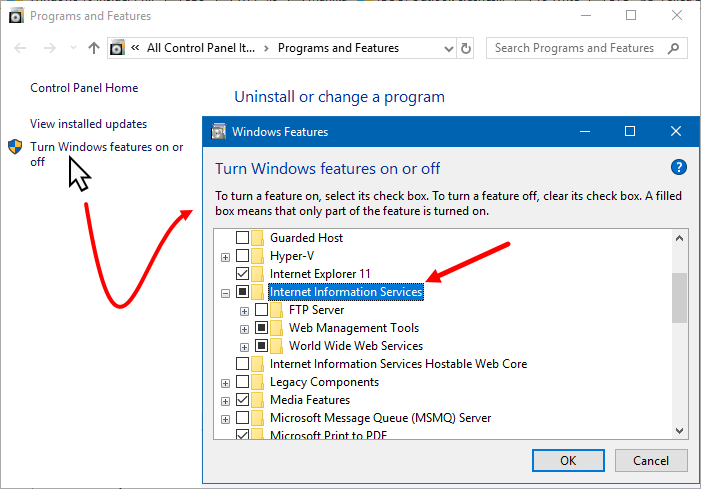
Task: Click the features list scroll down arrow
Action: [679, 430]
